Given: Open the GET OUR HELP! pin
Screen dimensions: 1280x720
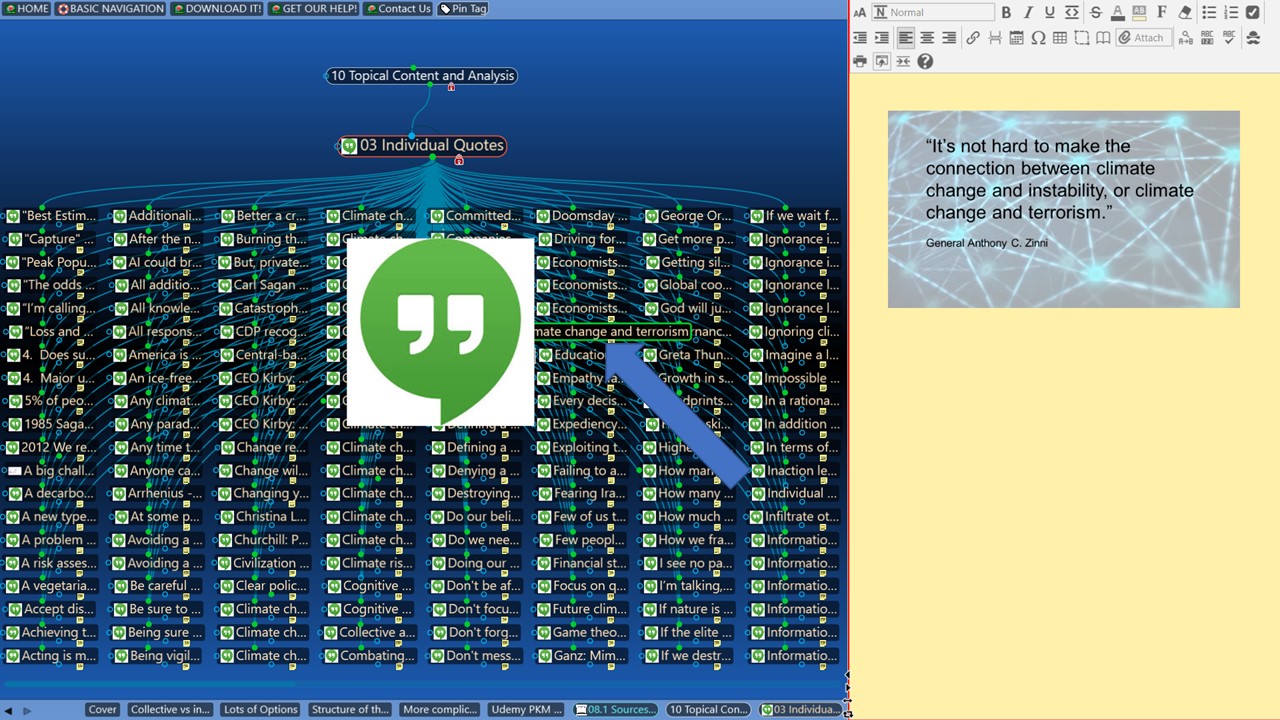Looking at the screenshot, I should point(313,9).
